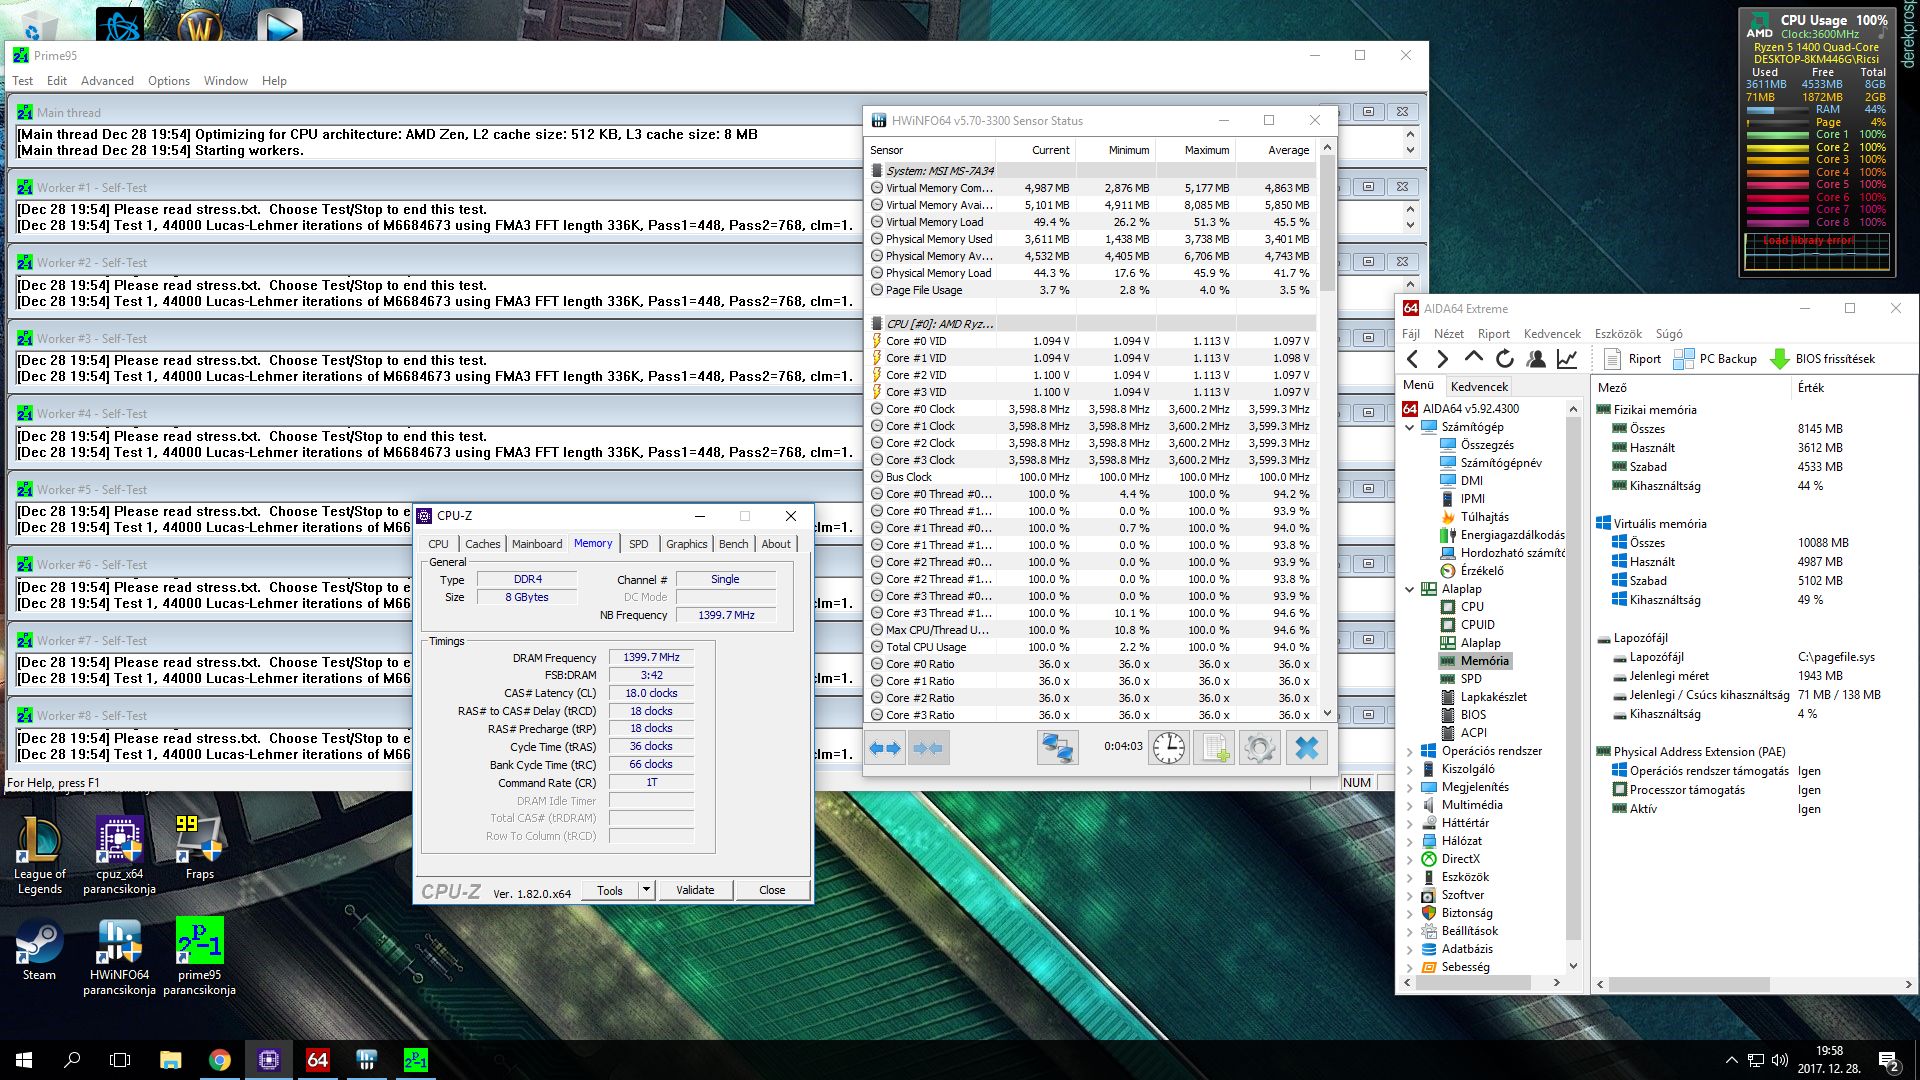Image resolution: width=1920 pixels, height=1080 pixels.
Task: Expand the Megjelenítés tree node
Action: point(1410,787)
